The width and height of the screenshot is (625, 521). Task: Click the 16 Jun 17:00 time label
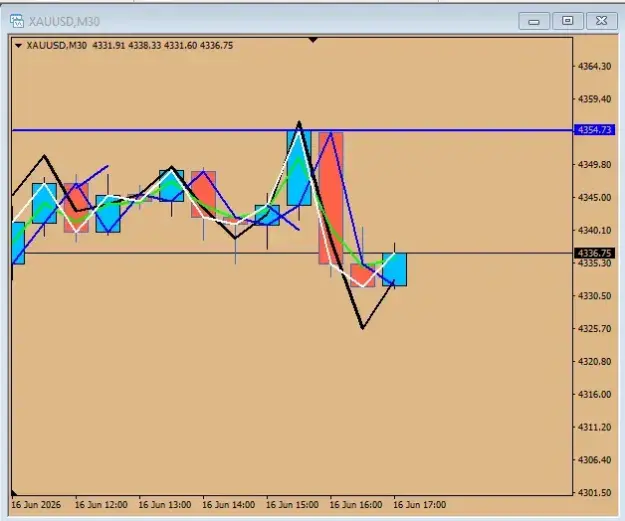tap(420, 505)
